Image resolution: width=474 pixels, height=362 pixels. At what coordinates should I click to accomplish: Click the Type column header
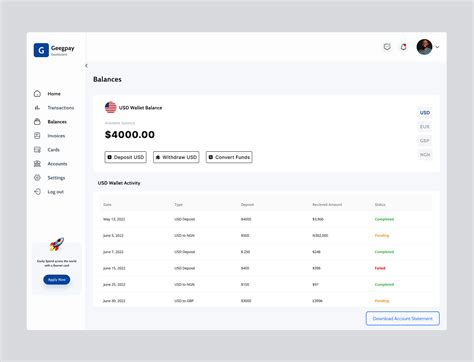pos(178,204)
